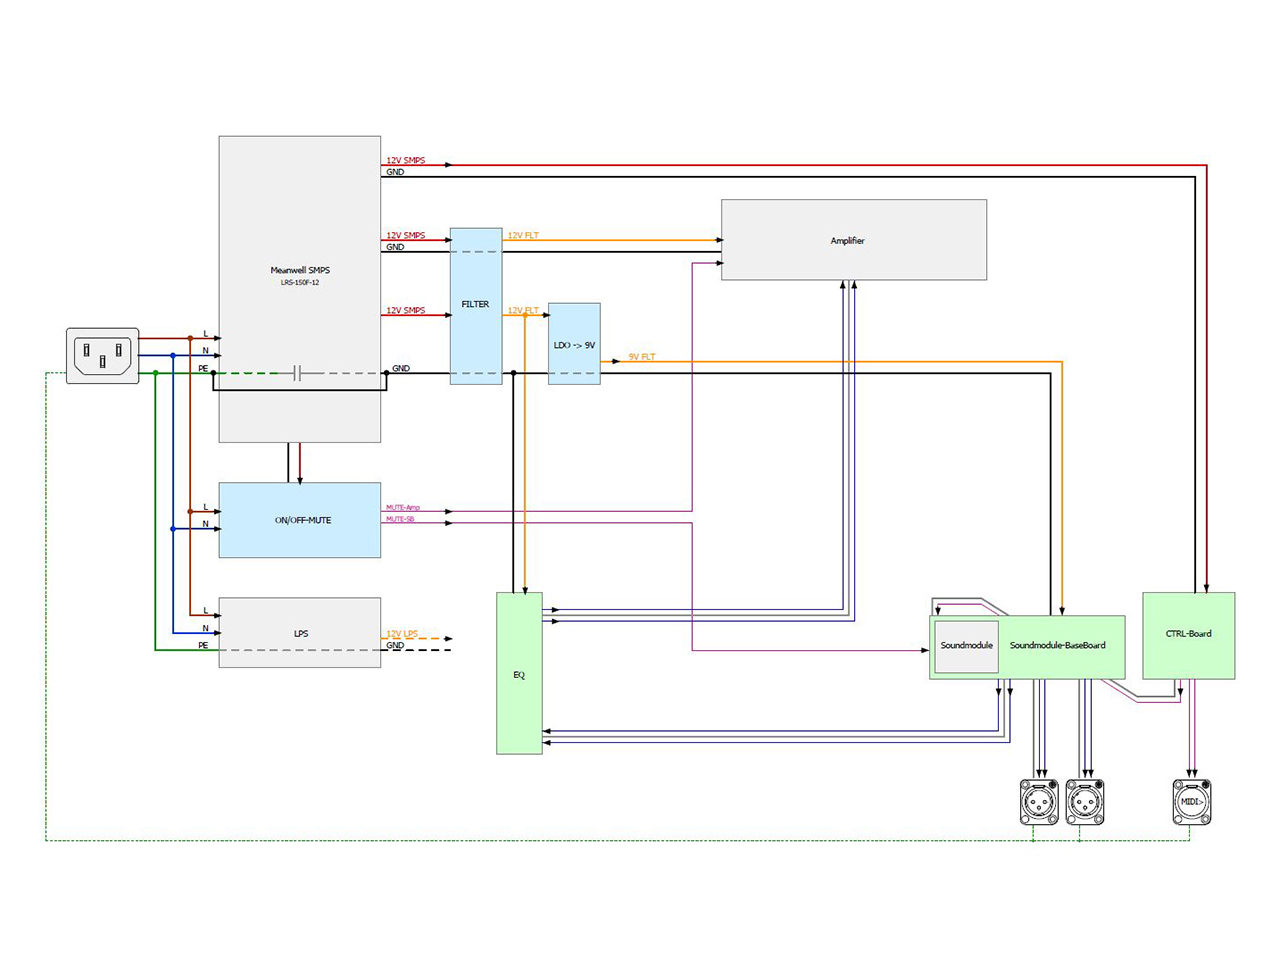Click the L label on the LPS block
Screen dimensions: 1280x960
coord(206,611)
